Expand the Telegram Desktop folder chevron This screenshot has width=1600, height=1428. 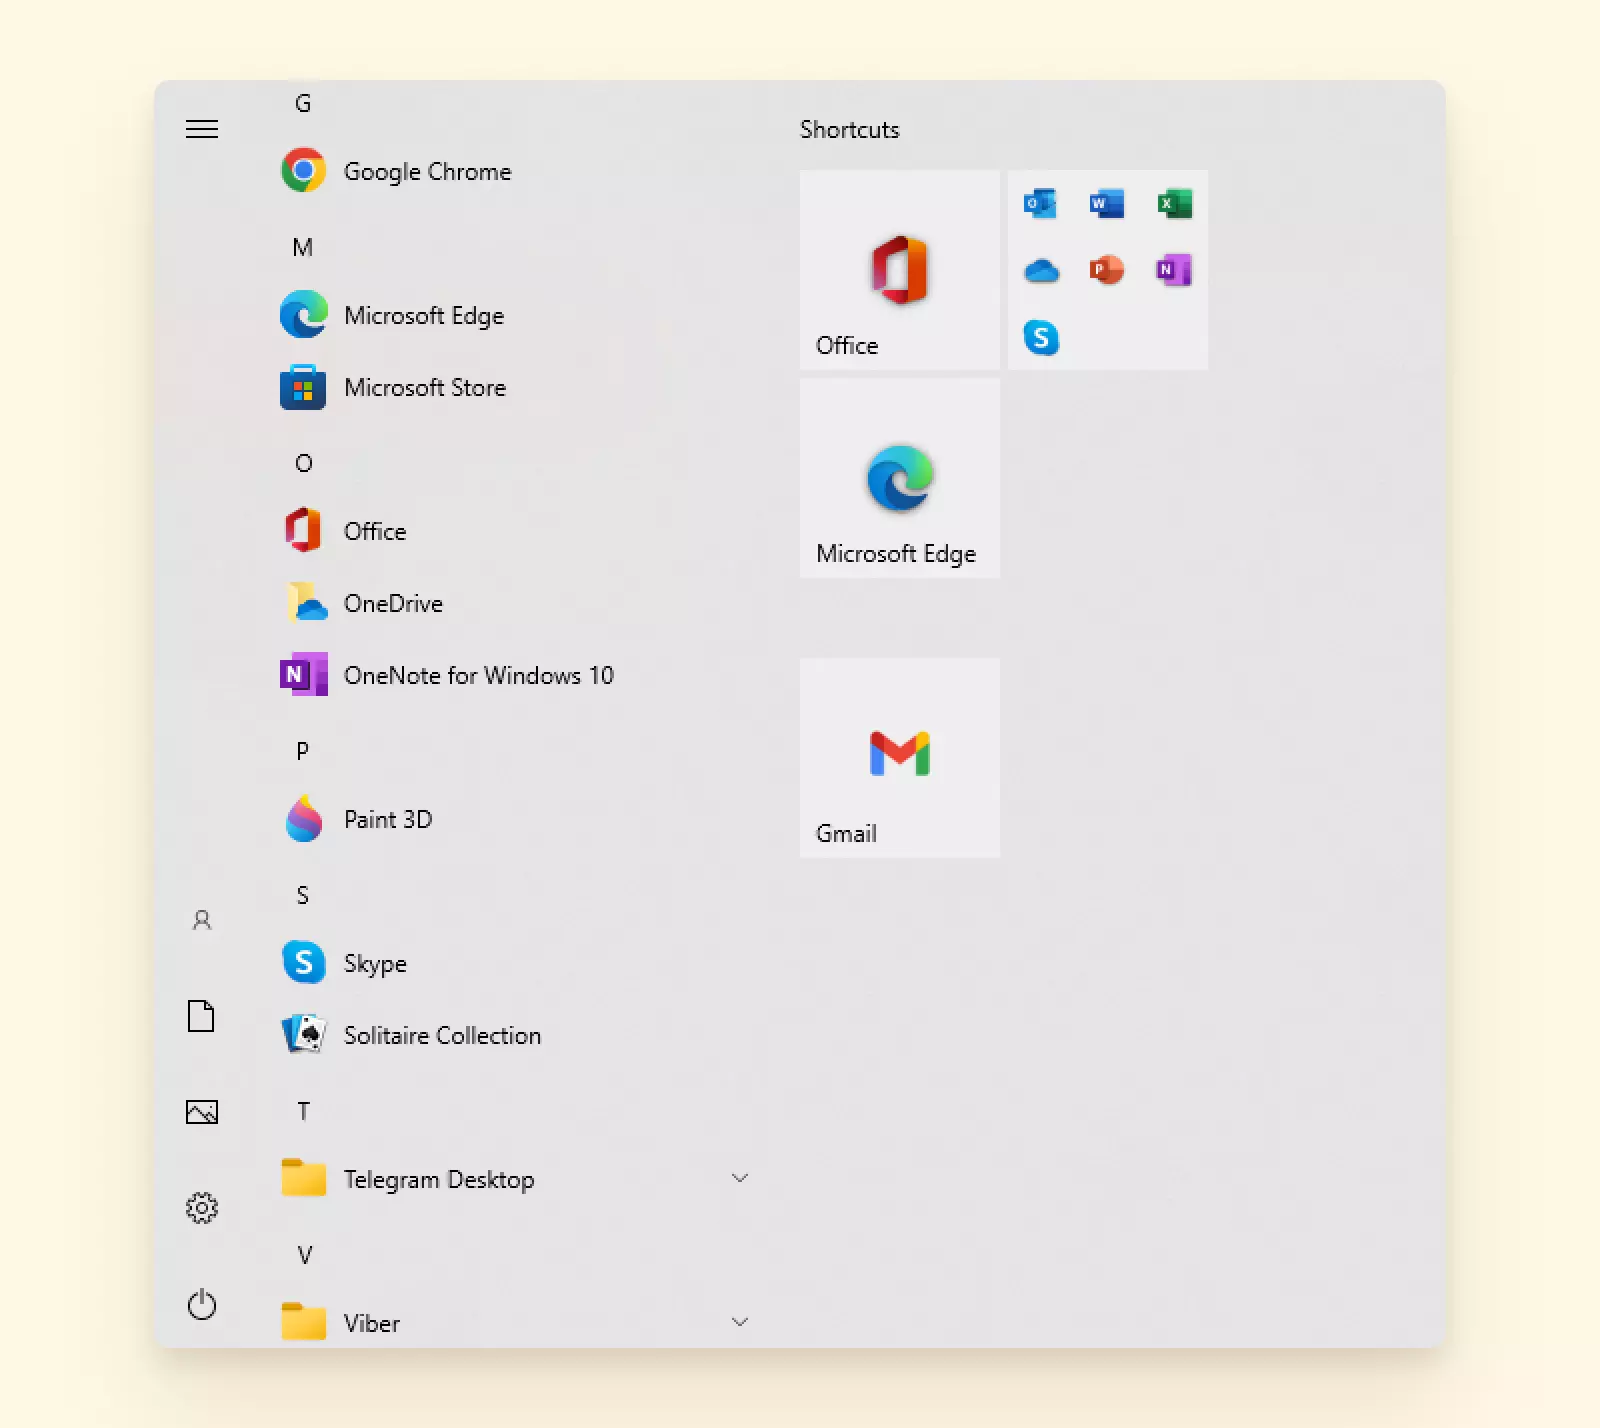click(740, 1178)
